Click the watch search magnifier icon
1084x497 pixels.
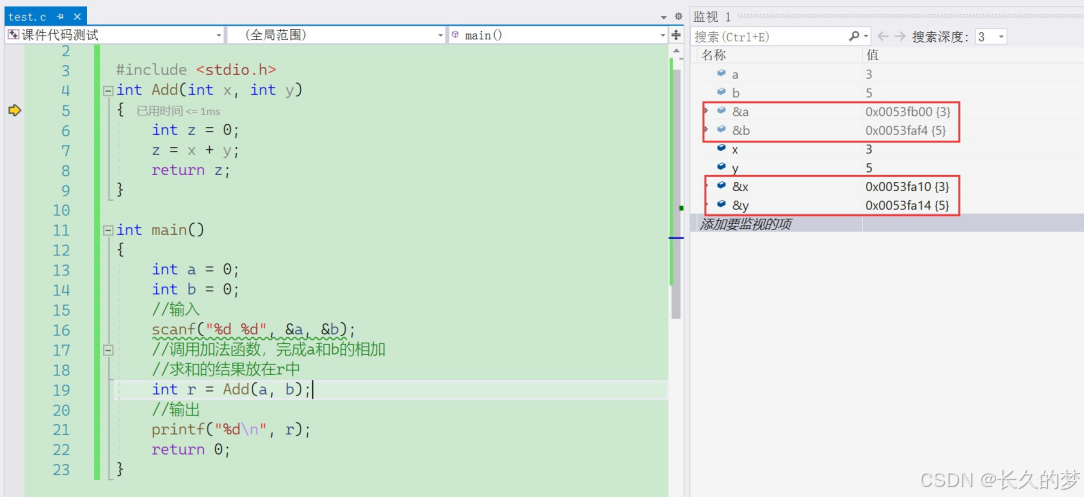coord(854,36)
